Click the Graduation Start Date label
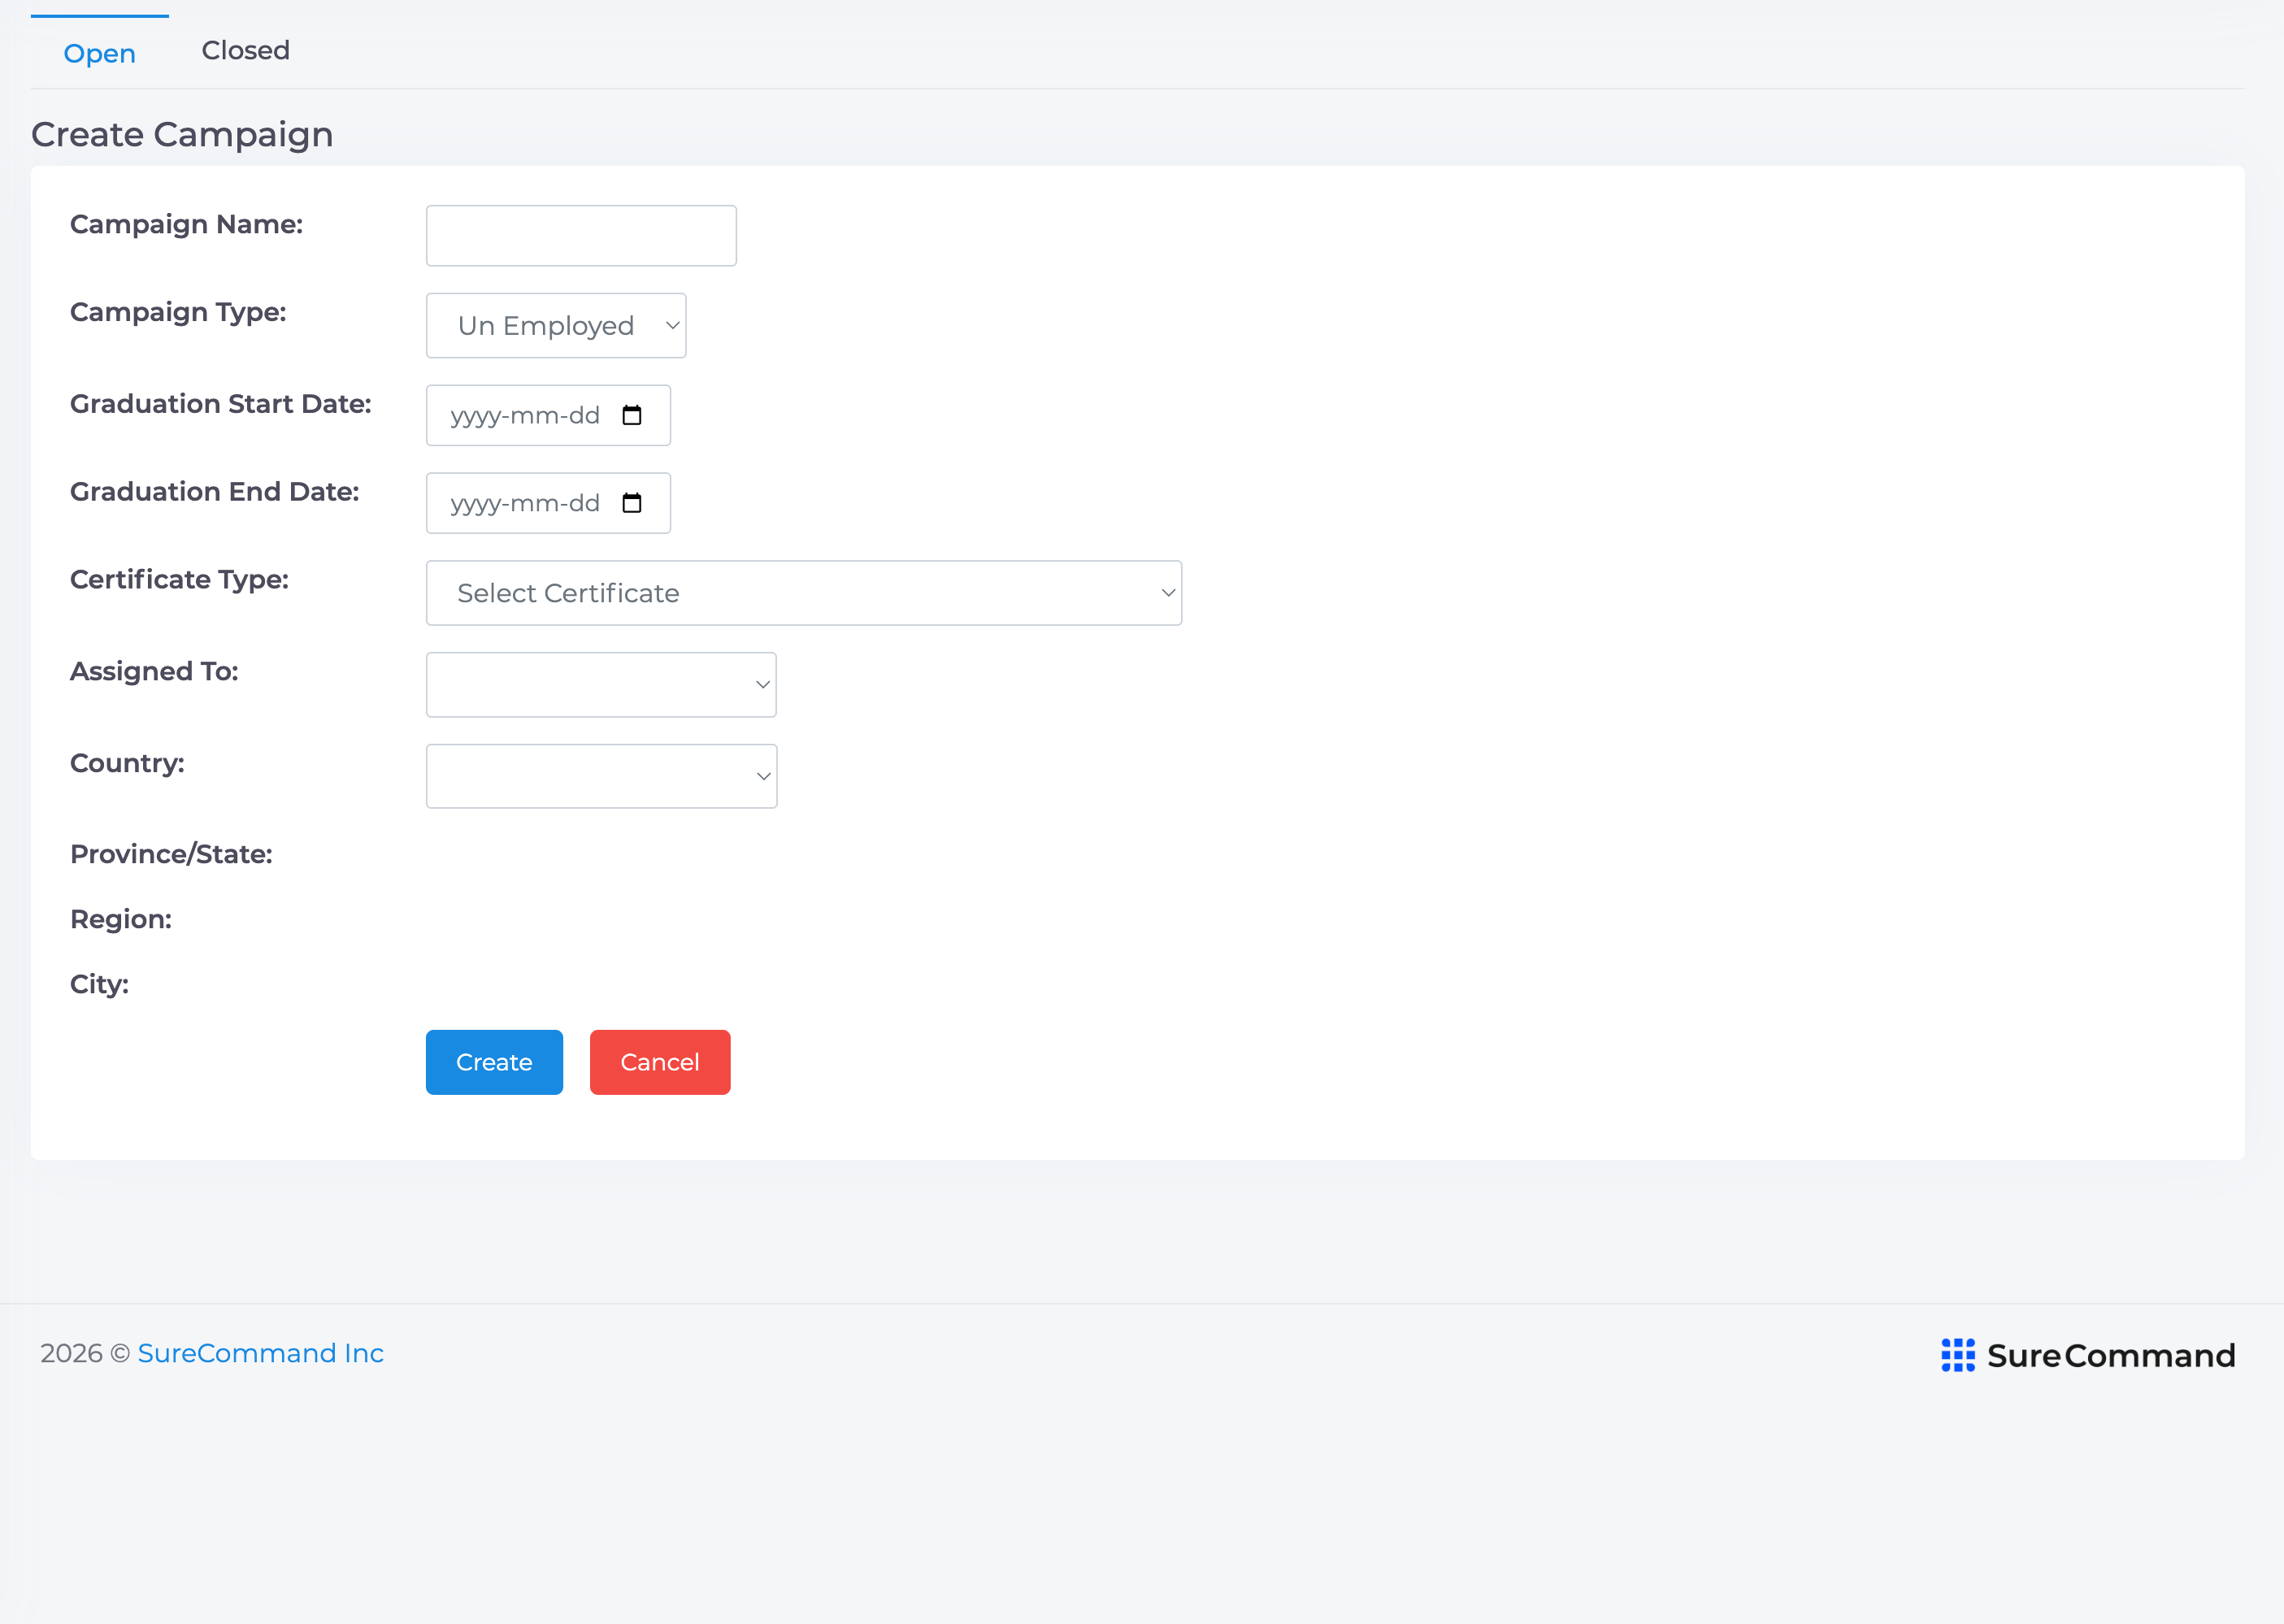The image size is (2284, 1624). tap(221, 404)
